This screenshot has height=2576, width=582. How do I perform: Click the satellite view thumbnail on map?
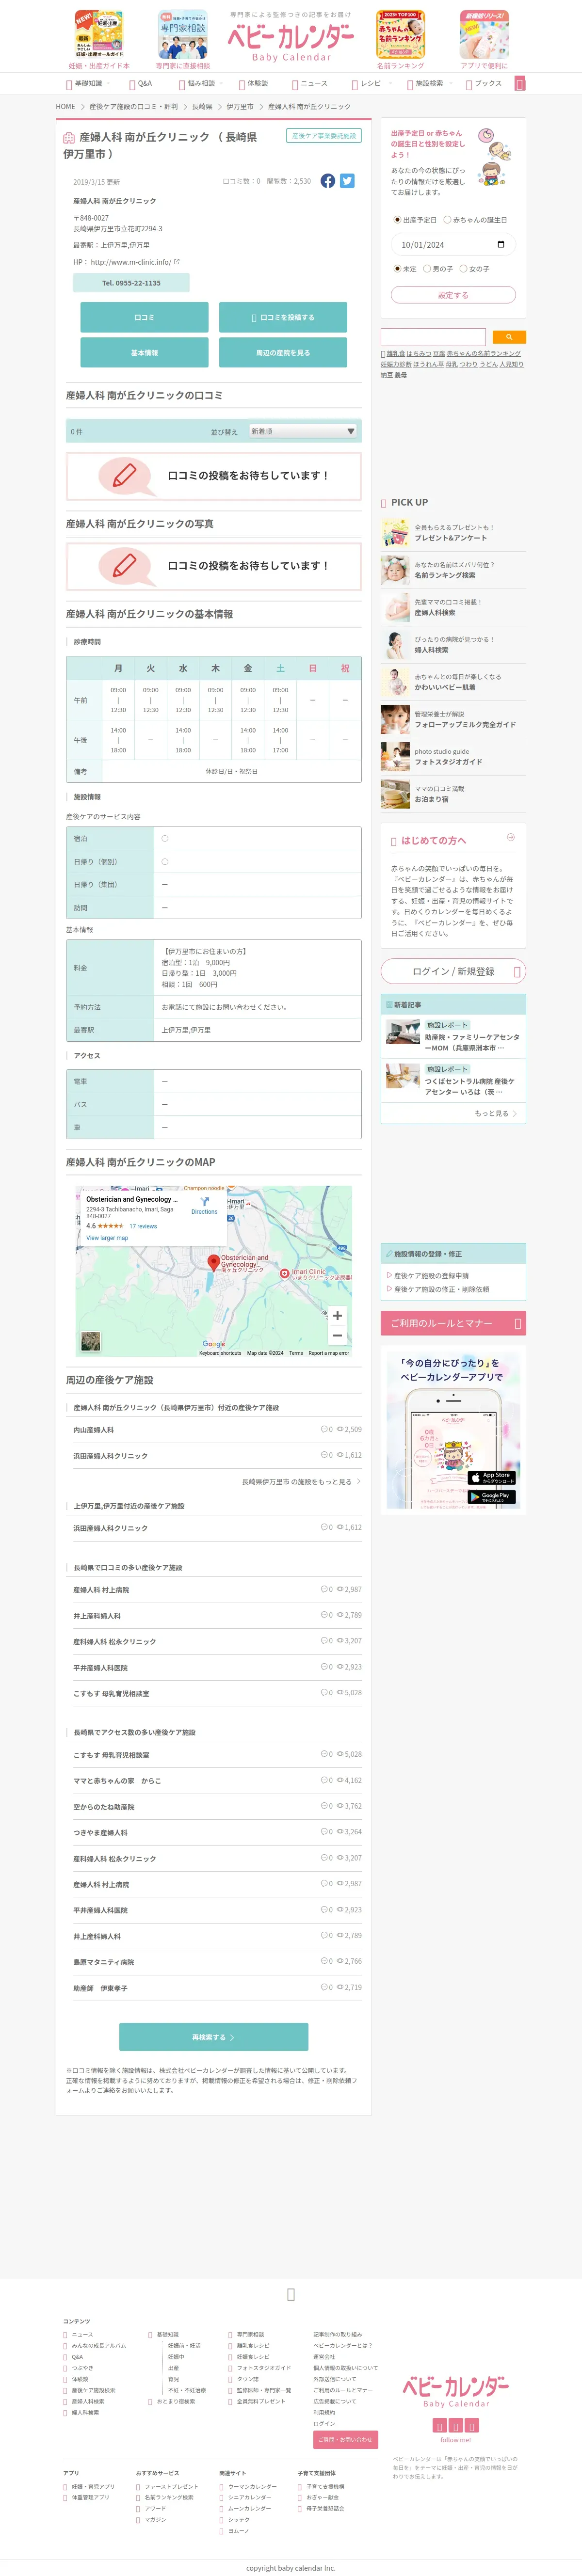click(x=91, y=1341)
